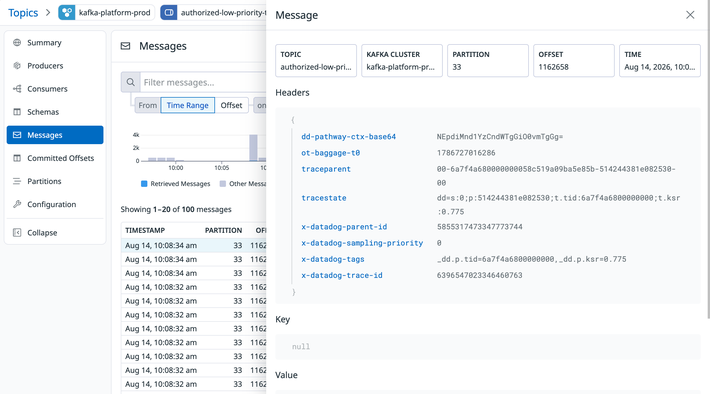Click tracestate header key
The image size is (710, 394).
(x=324, y=198)
